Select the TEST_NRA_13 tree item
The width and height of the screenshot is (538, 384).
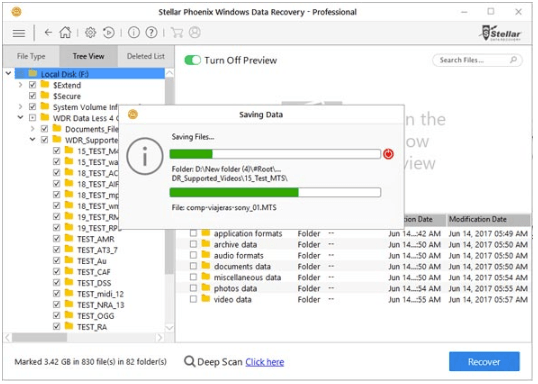click(x=101, y=305)
